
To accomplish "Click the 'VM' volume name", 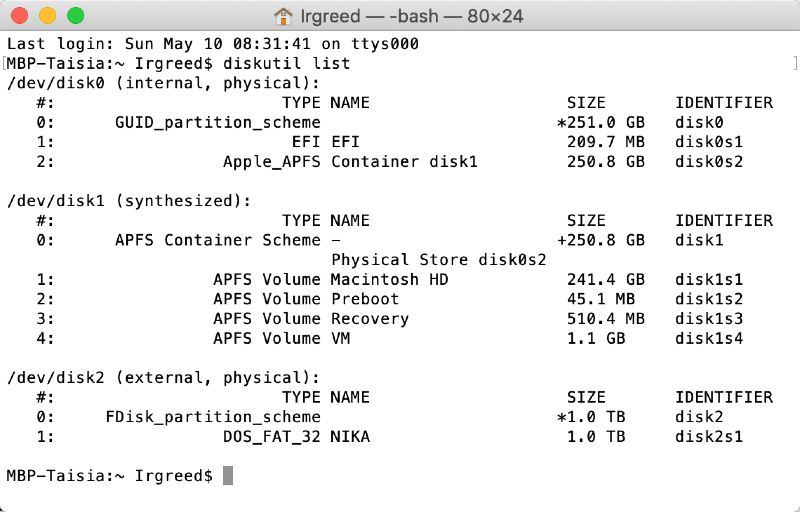I will 340,338.
